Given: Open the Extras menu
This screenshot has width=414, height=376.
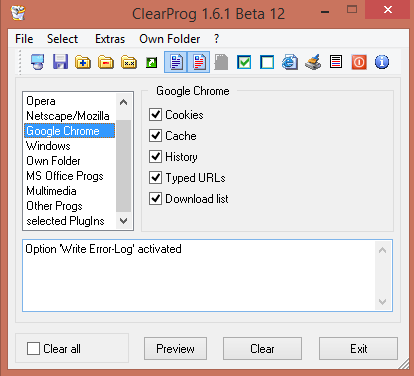Looking at the screenshot, I should click(110, 39).
